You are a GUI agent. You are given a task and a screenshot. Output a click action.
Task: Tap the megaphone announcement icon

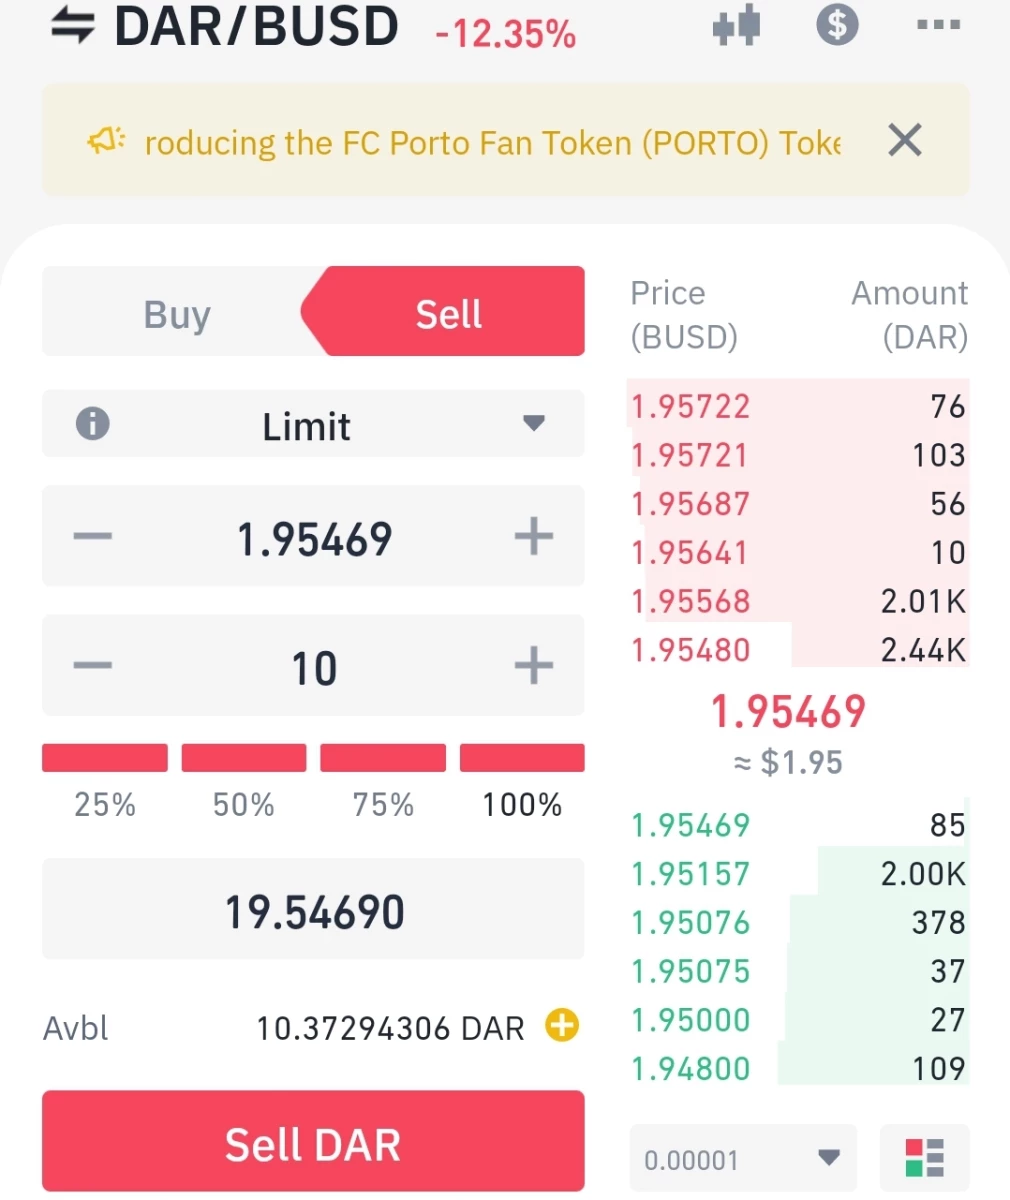[x=106, y=141]
